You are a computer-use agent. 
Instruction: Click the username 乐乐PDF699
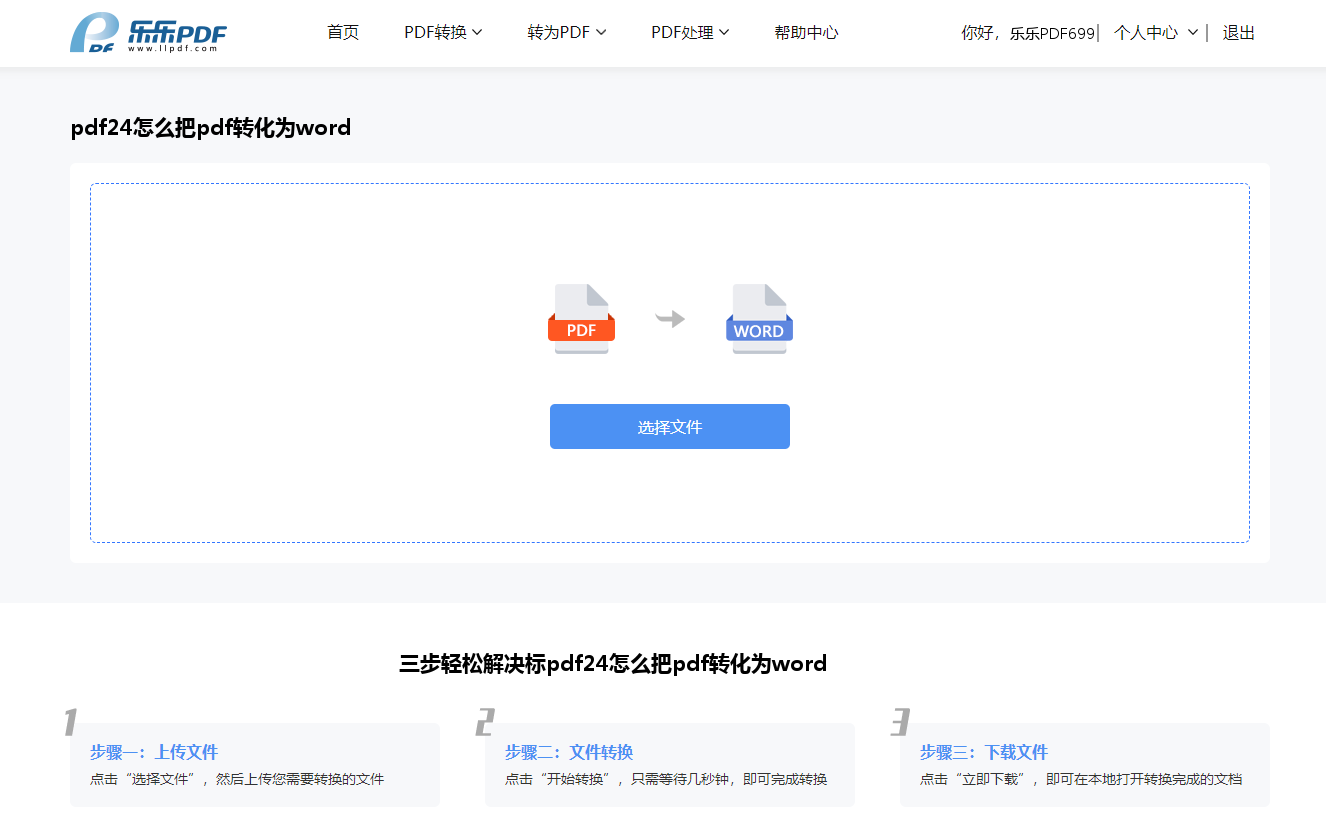coord(1052,33)
